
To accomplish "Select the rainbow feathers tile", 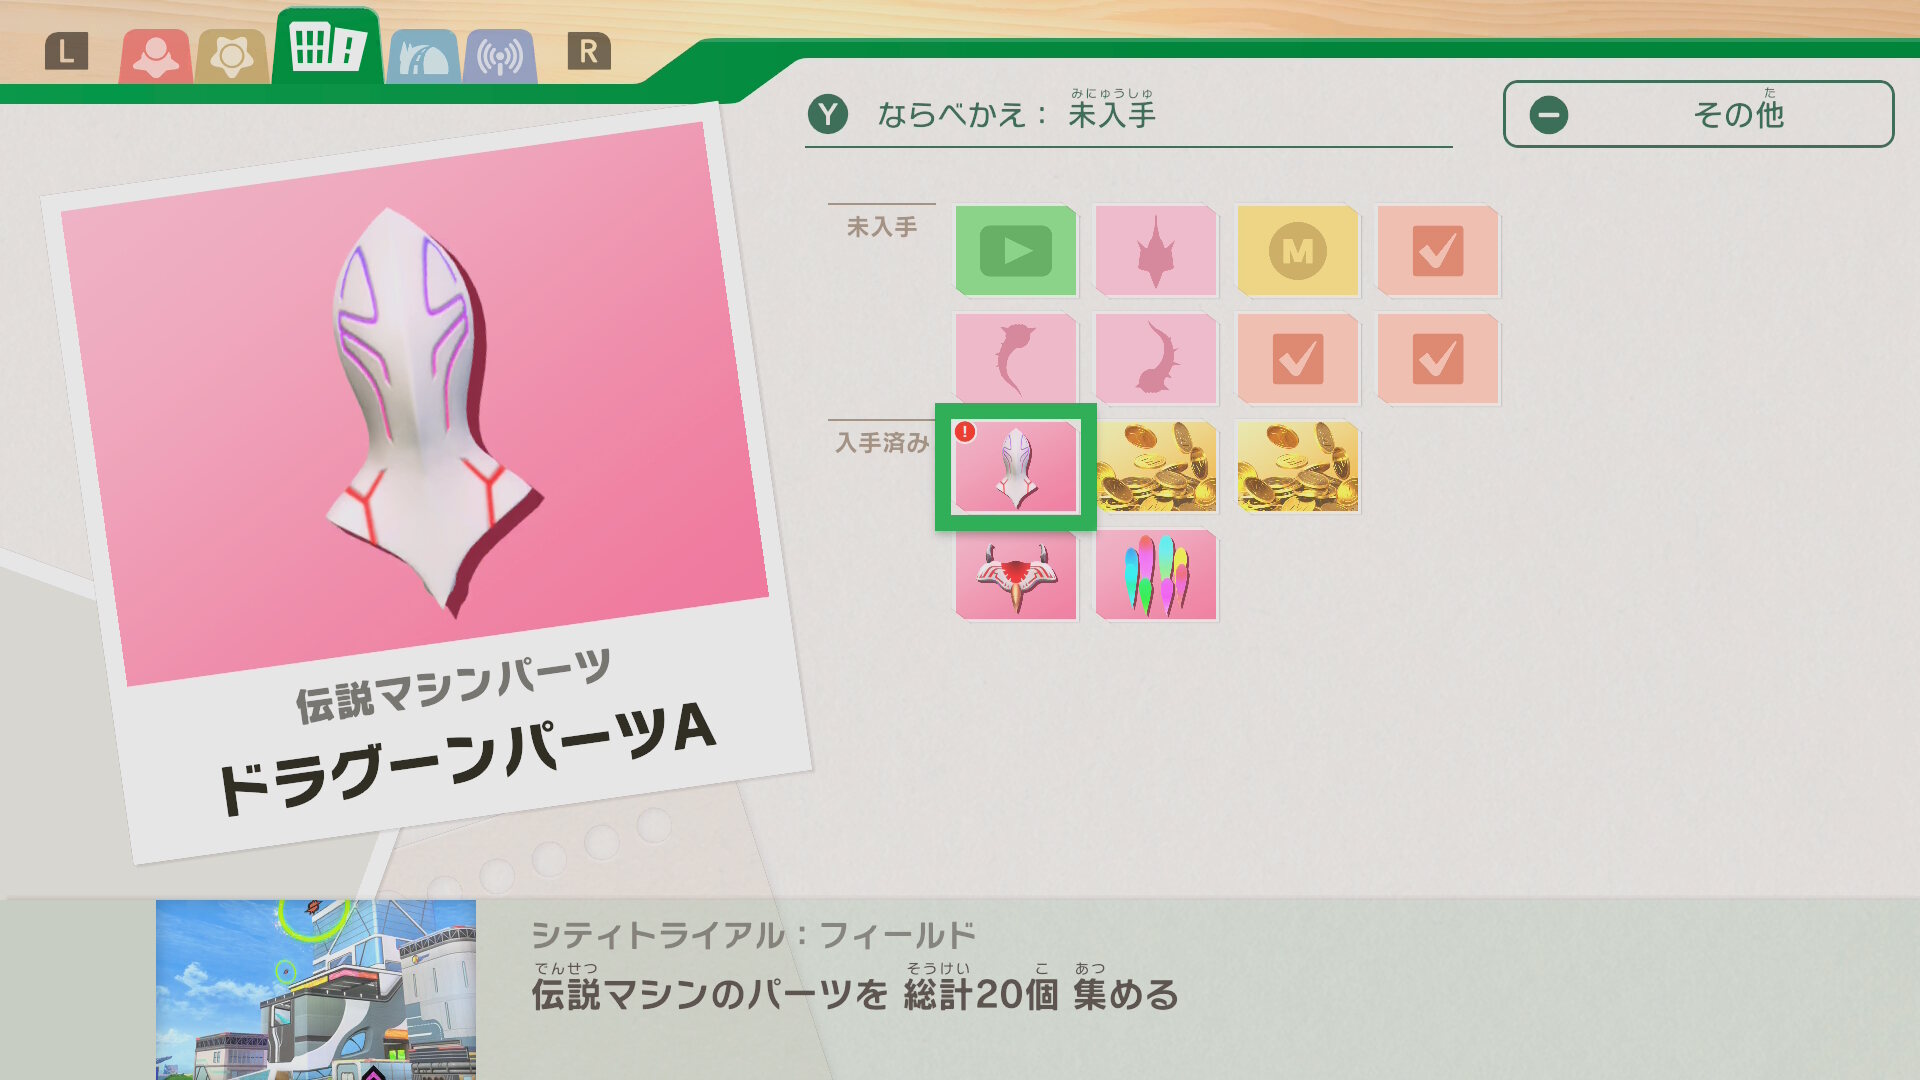I will pos(1156,575).
